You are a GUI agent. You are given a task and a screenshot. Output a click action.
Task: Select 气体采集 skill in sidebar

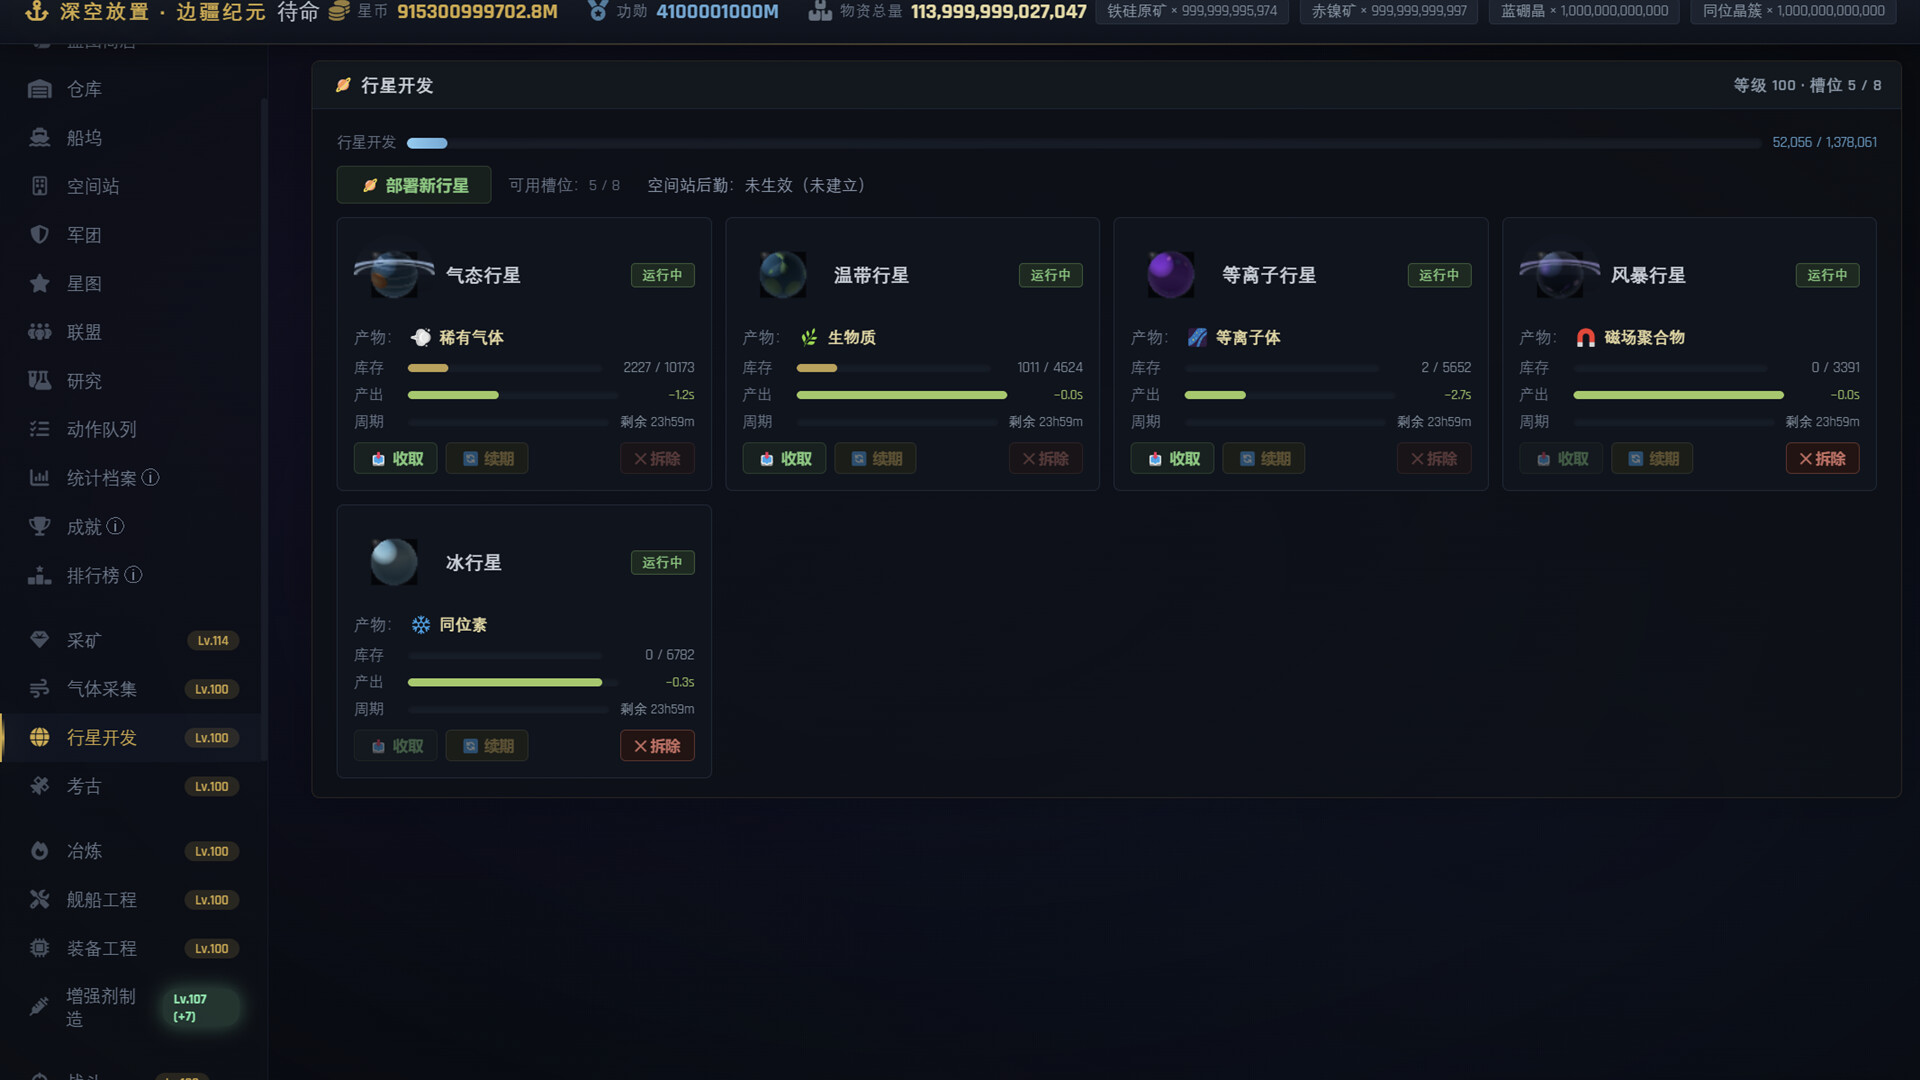click(x=133, y=689)
